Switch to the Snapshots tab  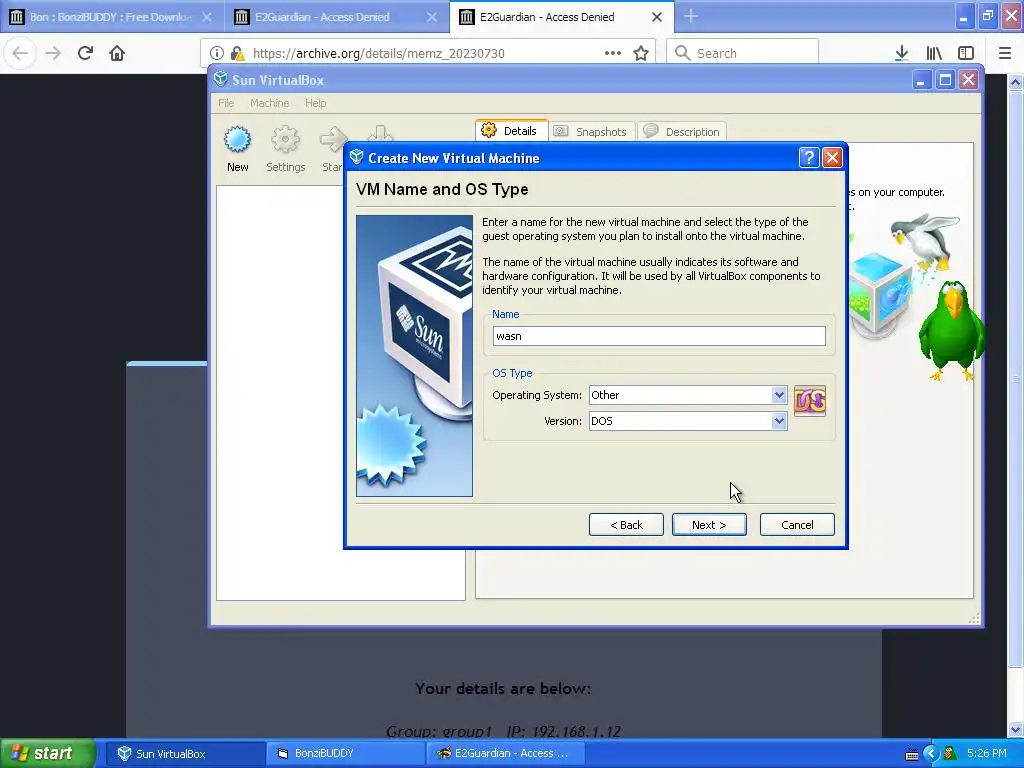coord(592,131)
